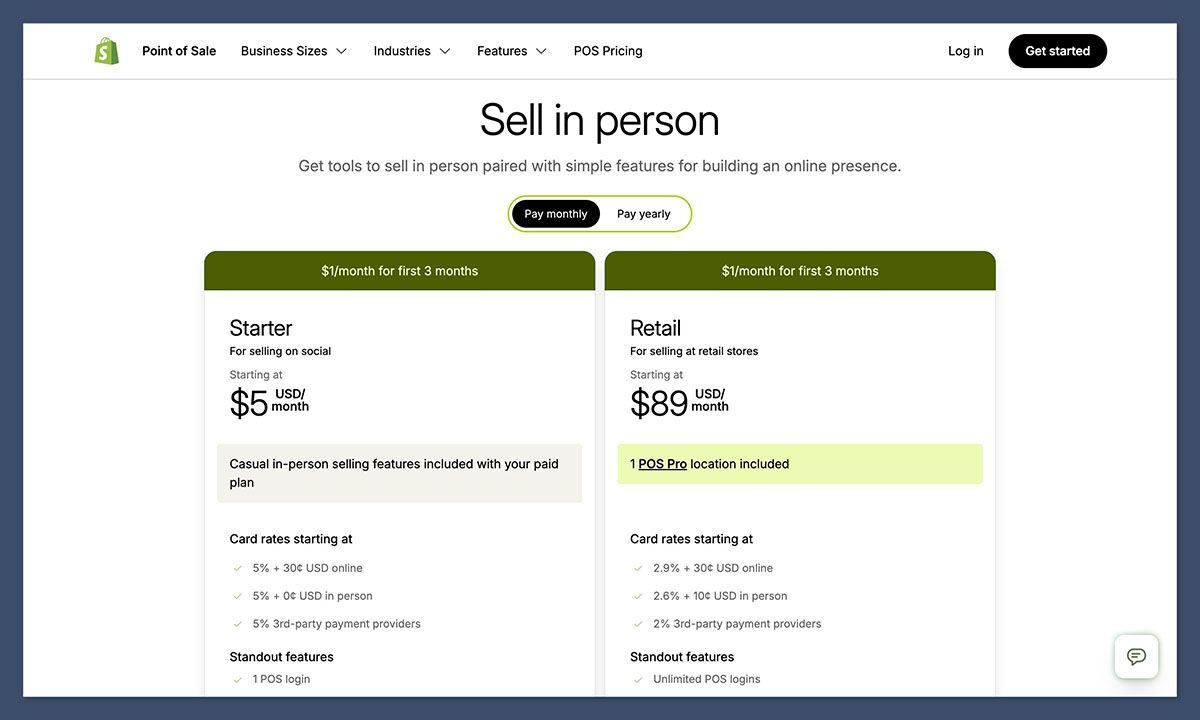Click the Log in link
The height and width of the screenshot is (720, 1200).
click(x=965, y=51)
